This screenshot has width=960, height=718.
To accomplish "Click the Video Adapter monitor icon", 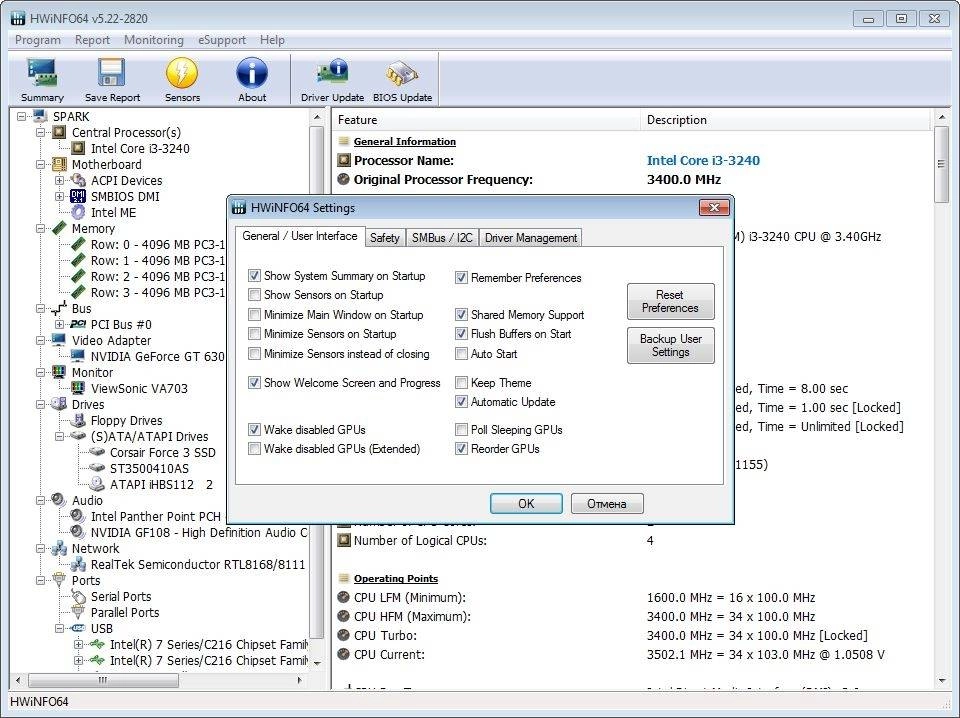I will pyautogui.click(x=59, y=340).
